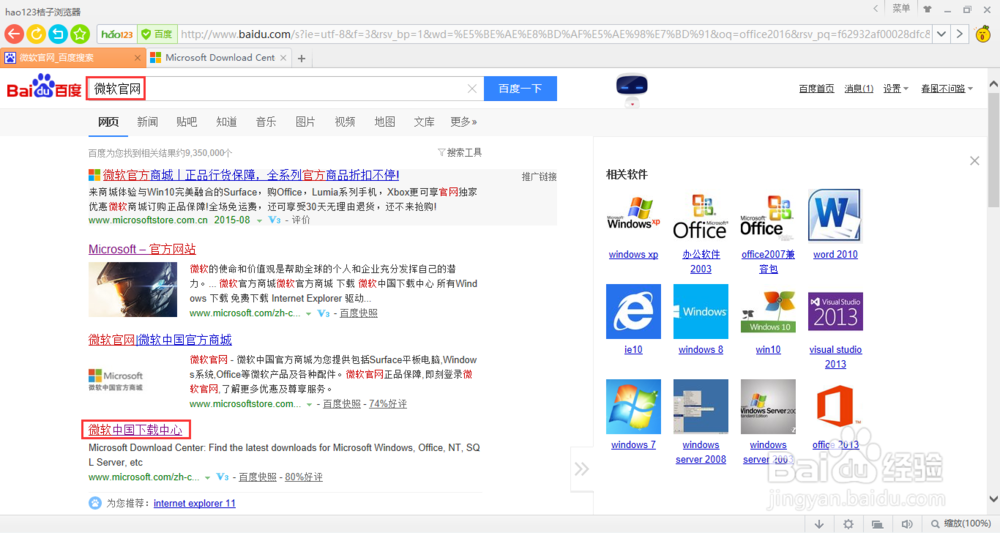Open the Win10 software icon
The height and width of the screenshot is (533, 1000).
tap(768, 311)
